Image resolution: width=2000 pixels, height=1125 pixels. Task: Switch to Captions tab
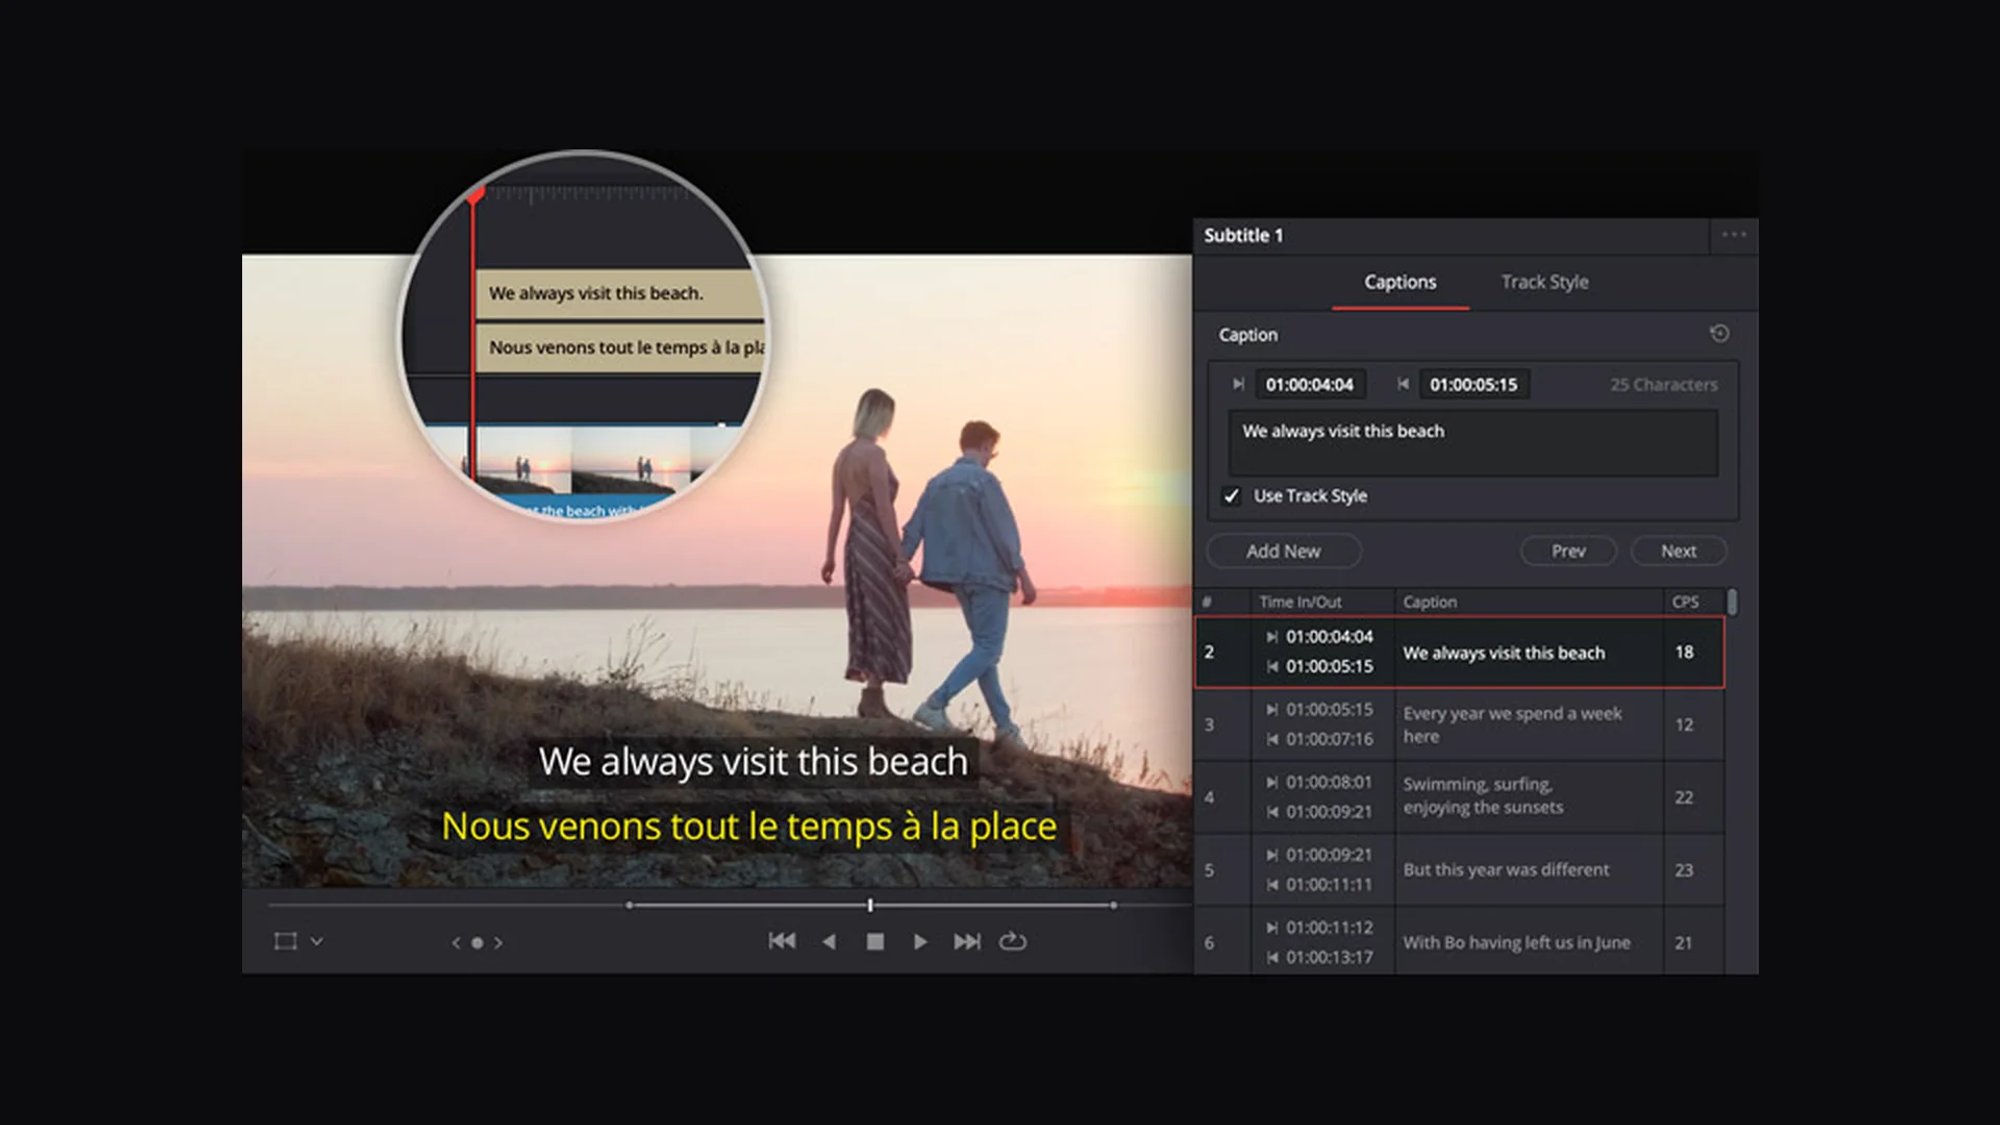pos(1400,282)
